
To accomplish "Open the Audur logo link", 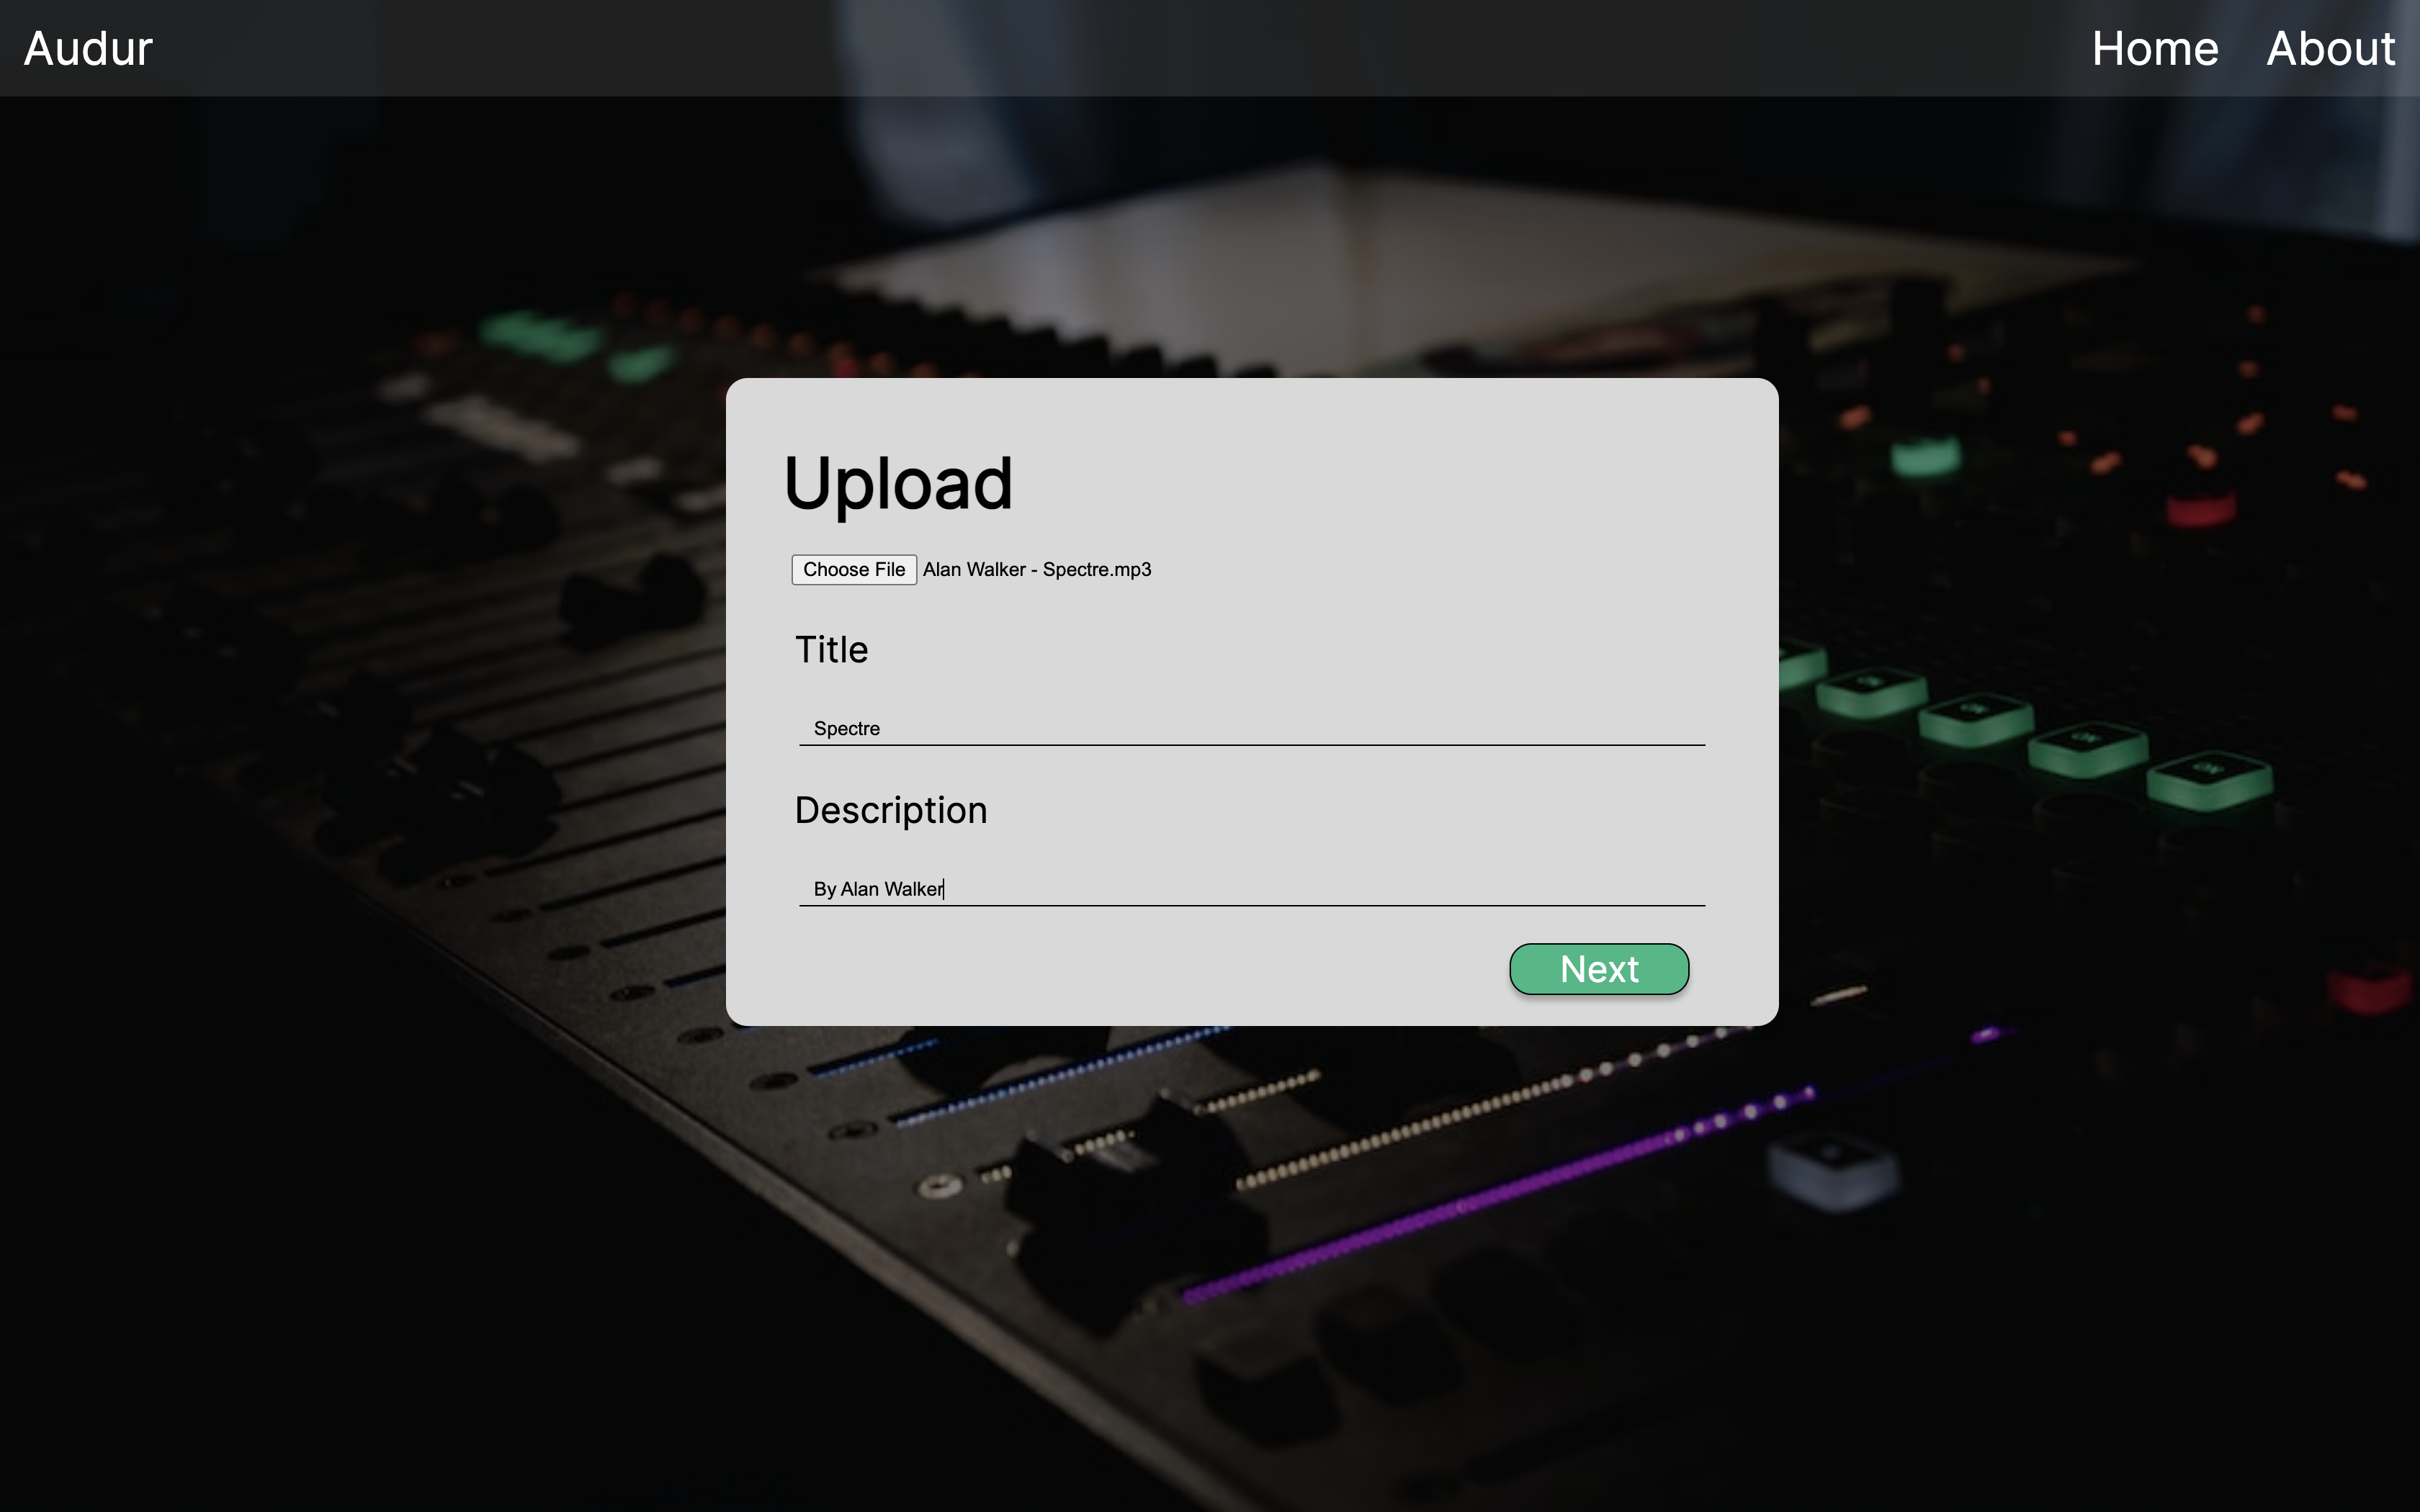I will 88,48.
